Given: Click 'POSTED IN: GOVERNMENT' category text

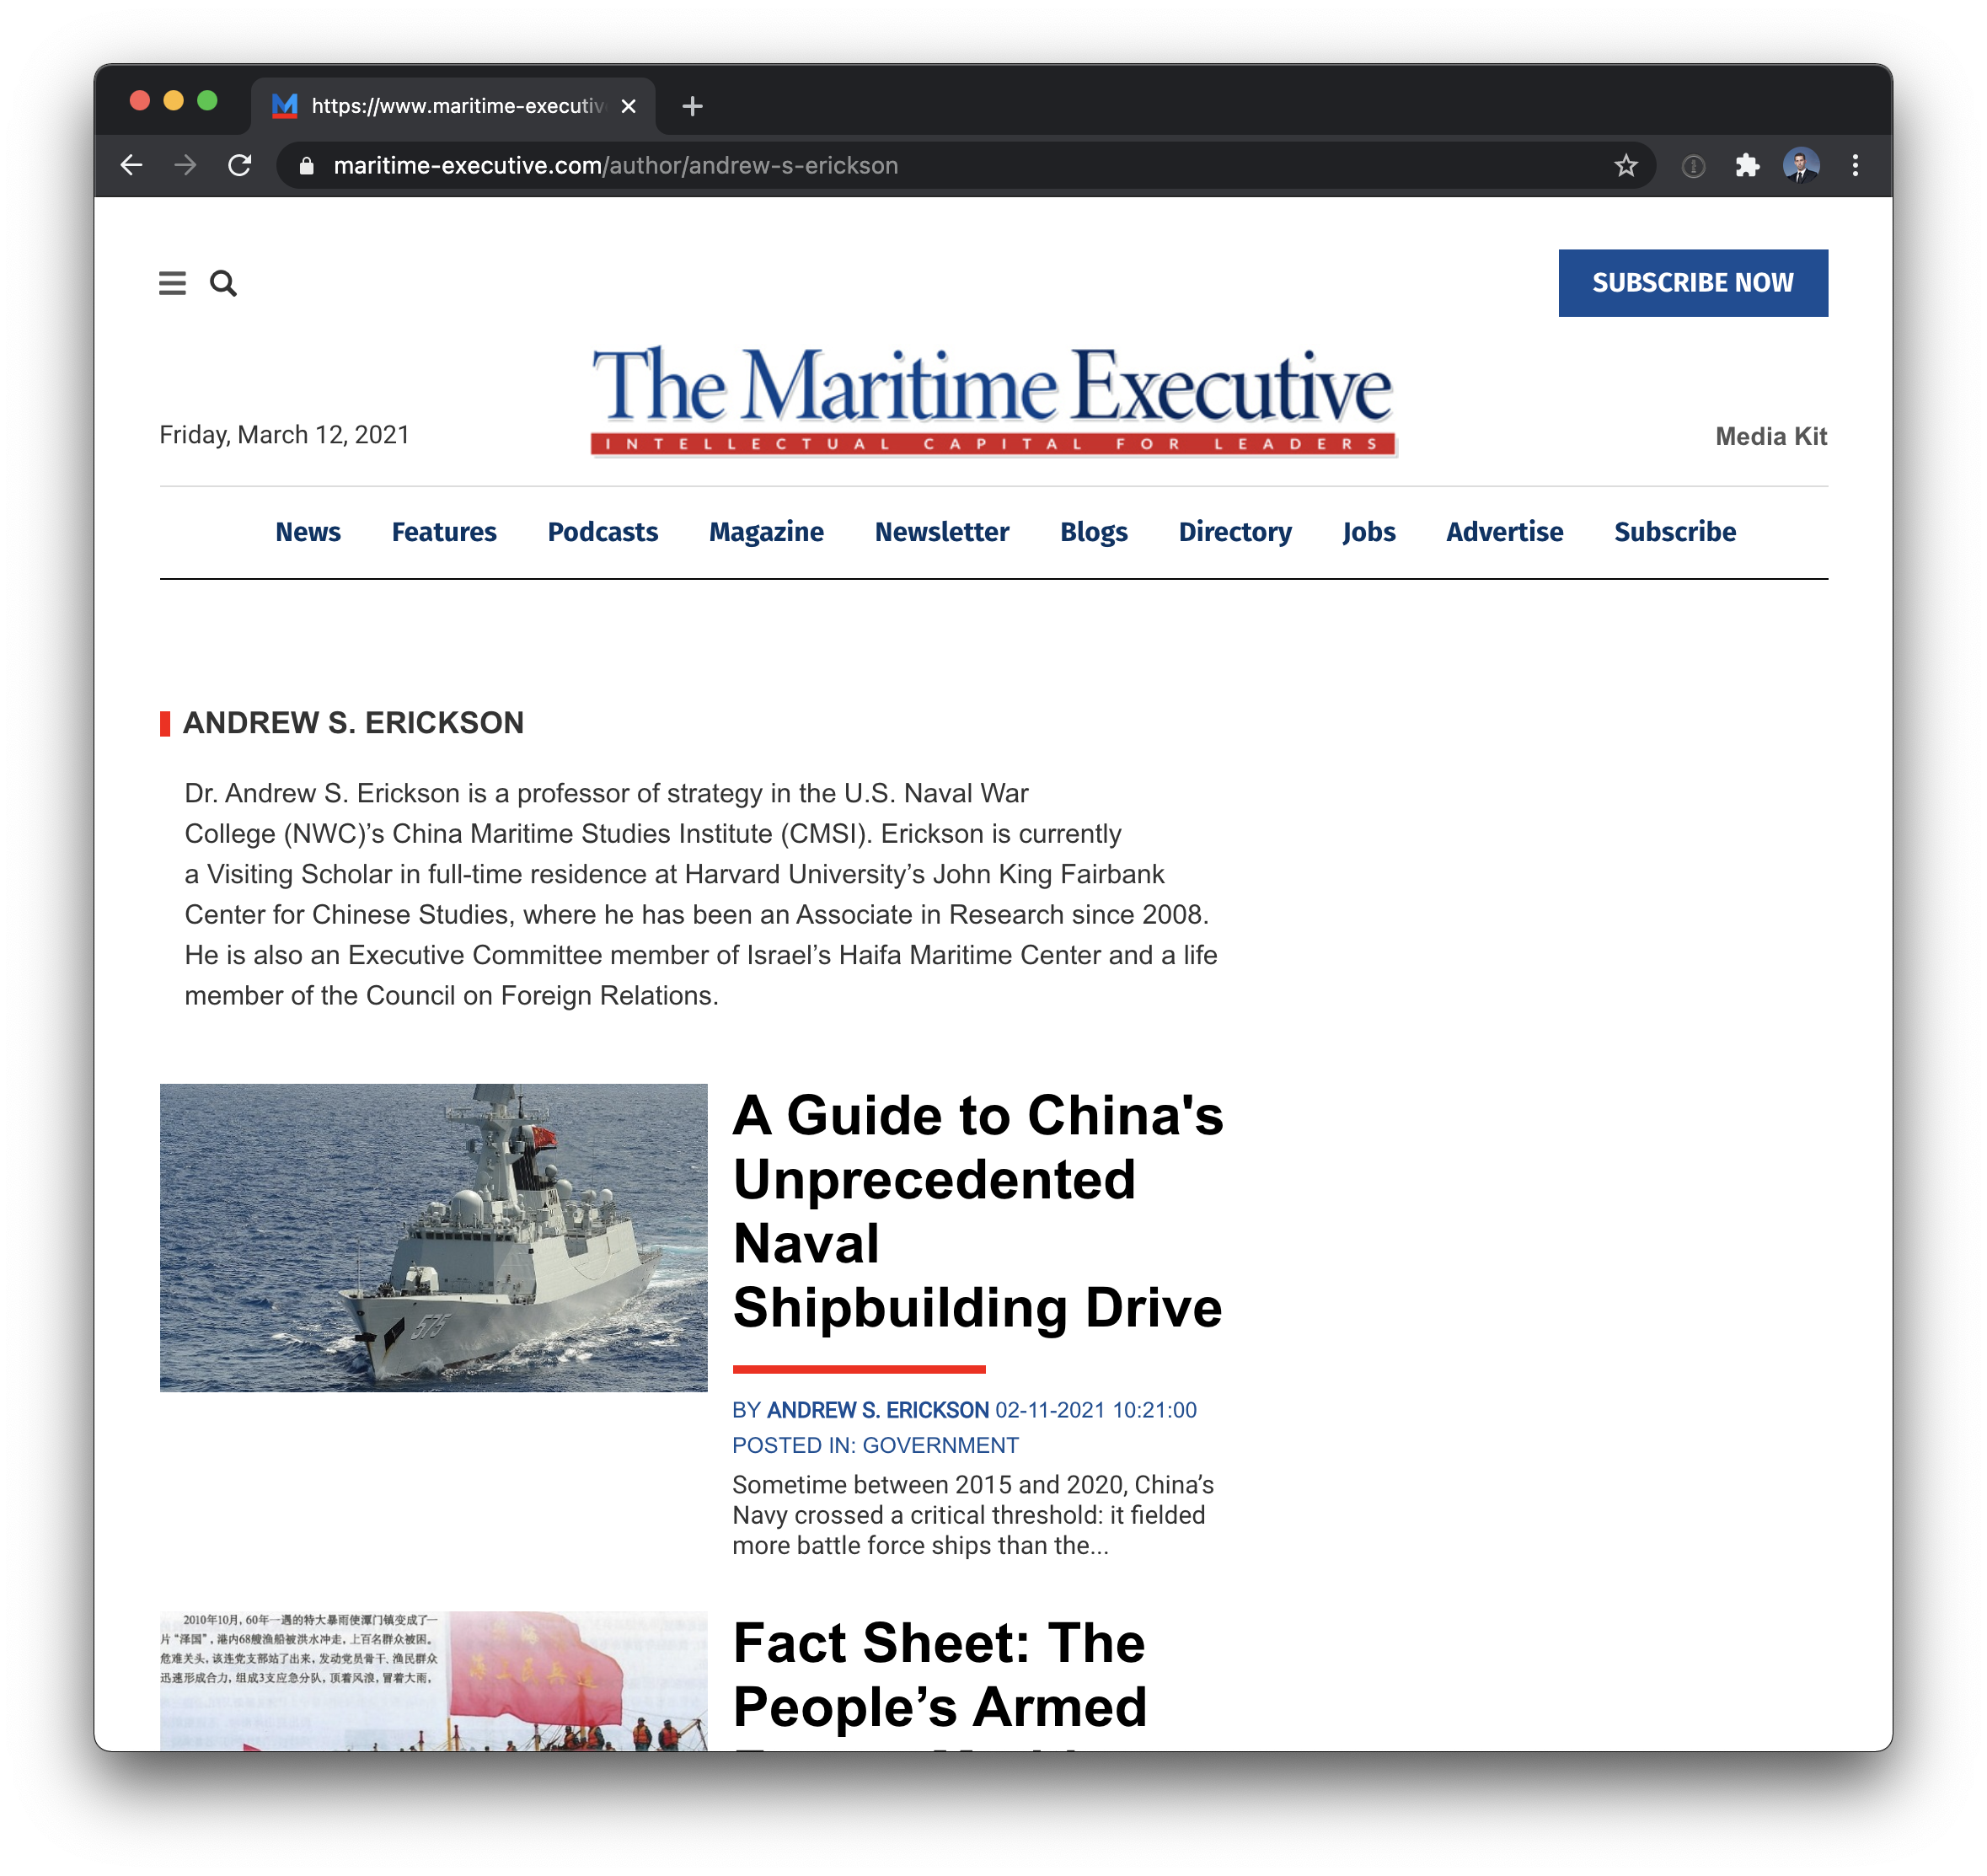Looking at the screenshot, I should (x=875, y=1445).
